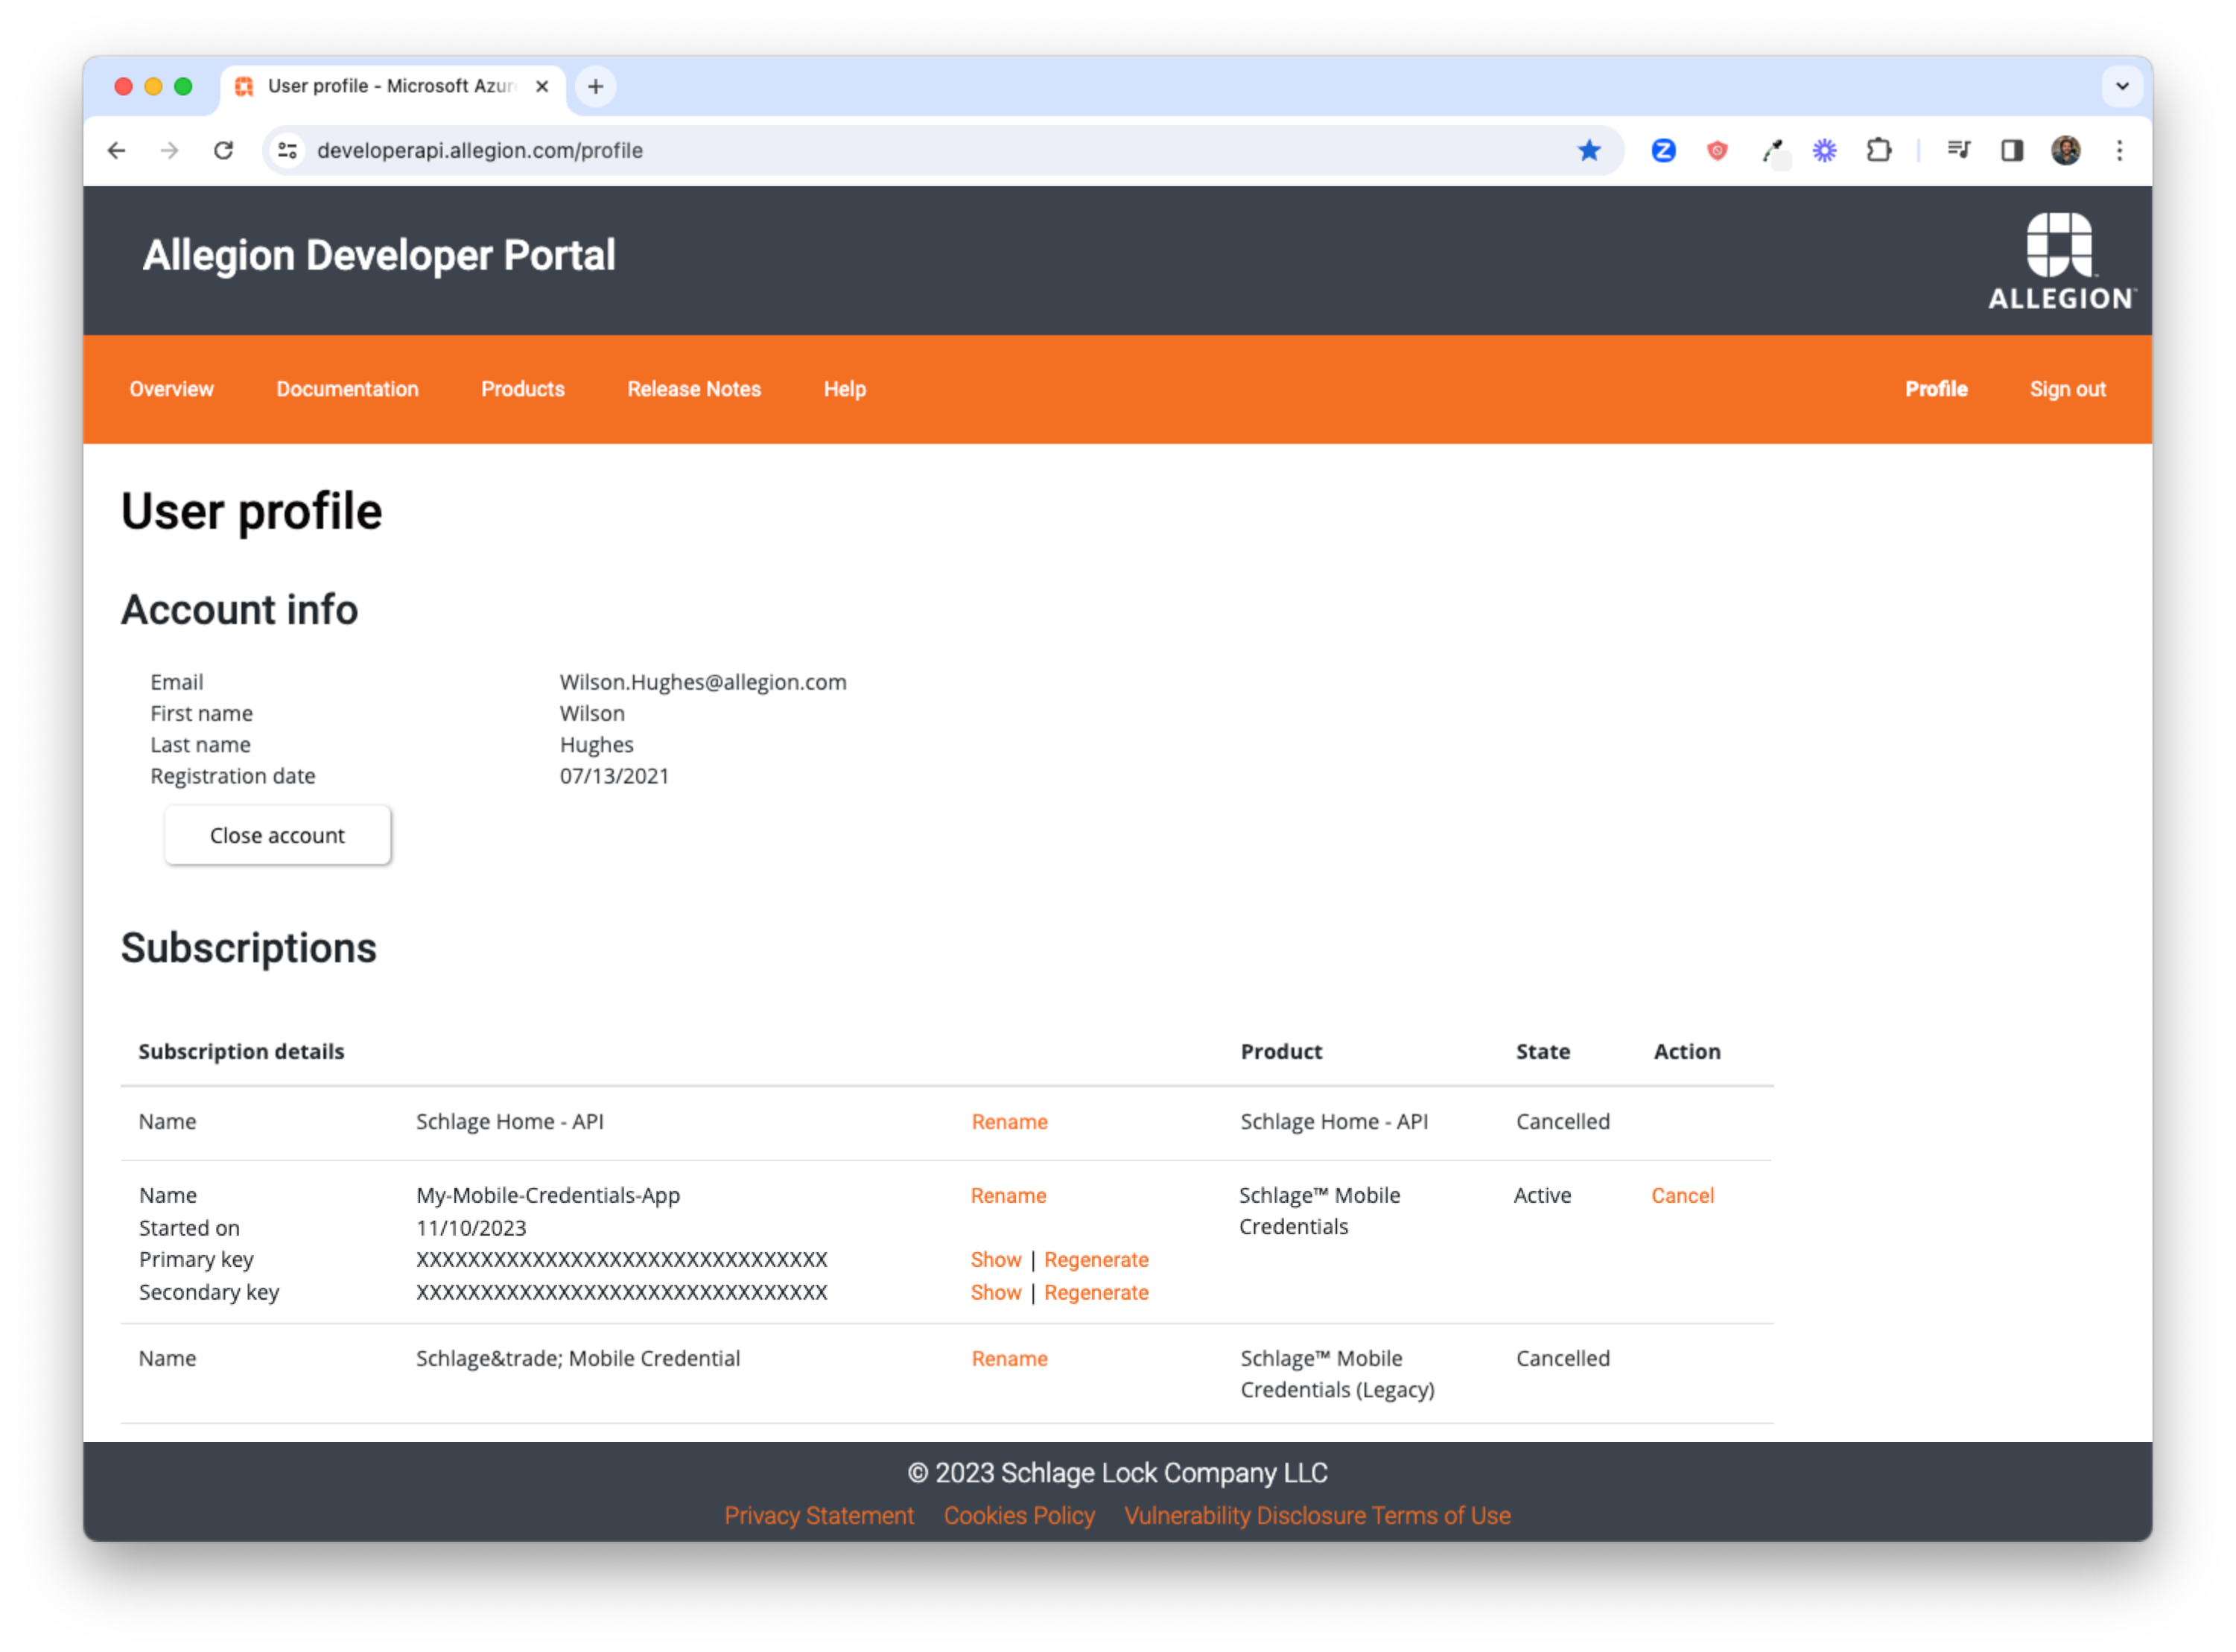The width and height of the screenshot is (2236, 1652).
Task: Open the Documentation nav item
Action: click(348, 389)
